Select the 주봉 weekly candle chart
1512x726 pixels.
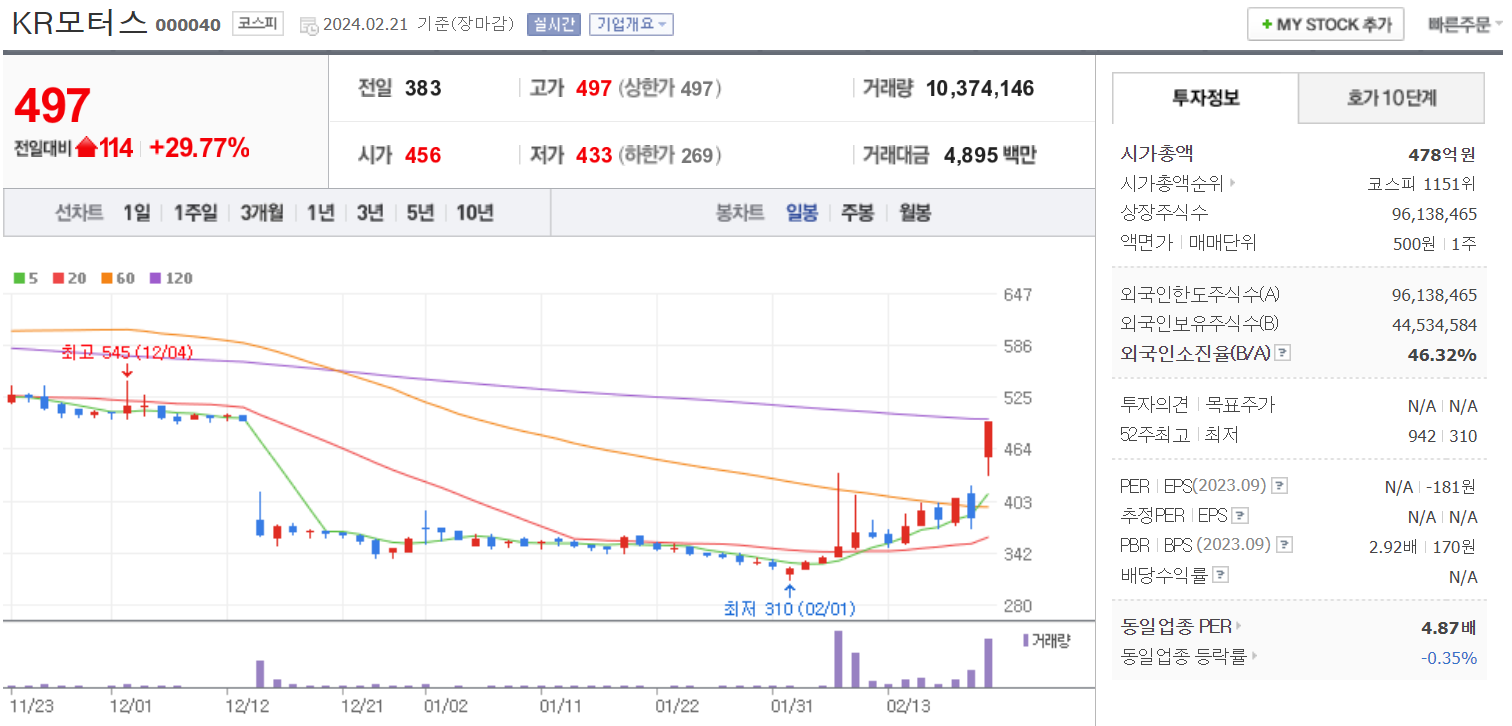[x=858, y=212]
